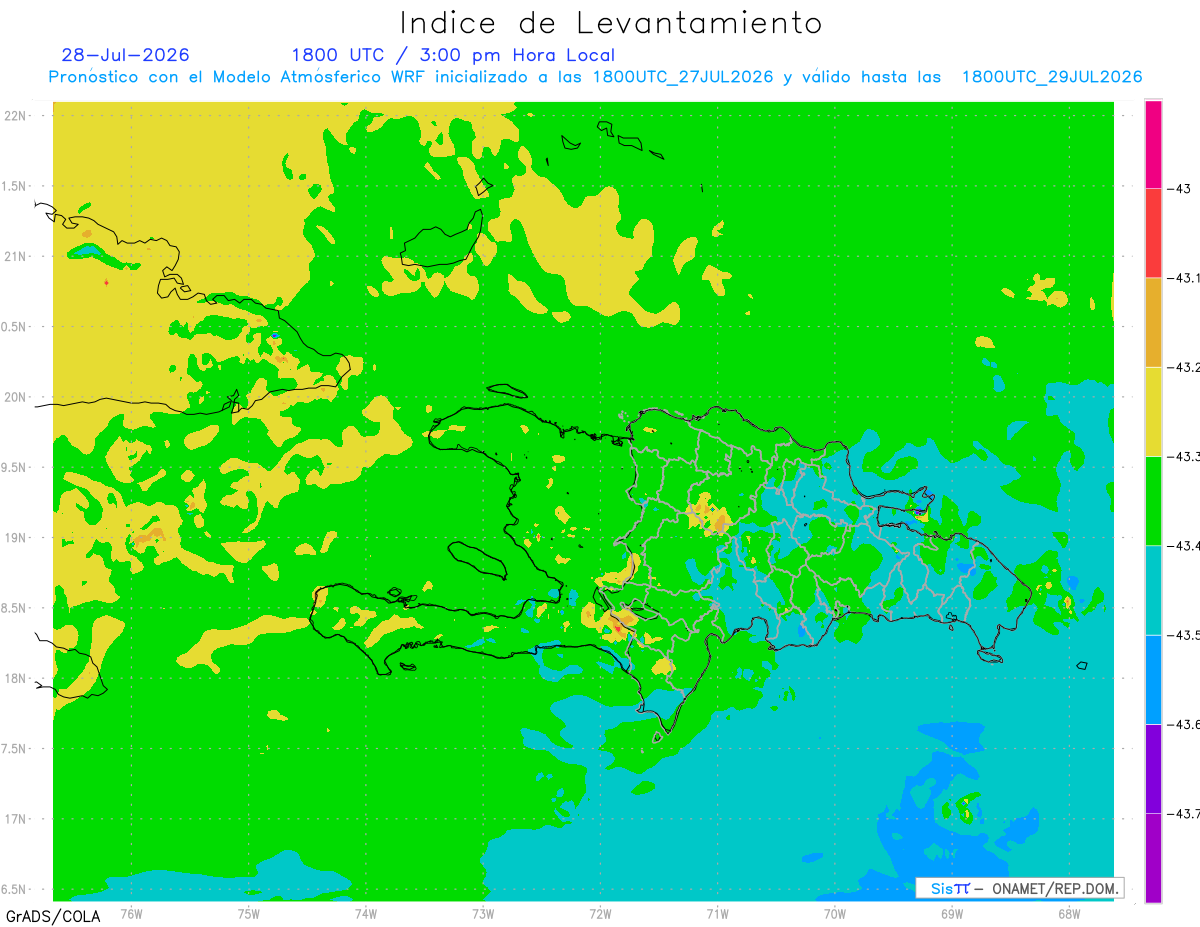Click the orange legend swatch above -43.2
The width and height of the screenshot is (1200, 927).
pos(1153,322)
